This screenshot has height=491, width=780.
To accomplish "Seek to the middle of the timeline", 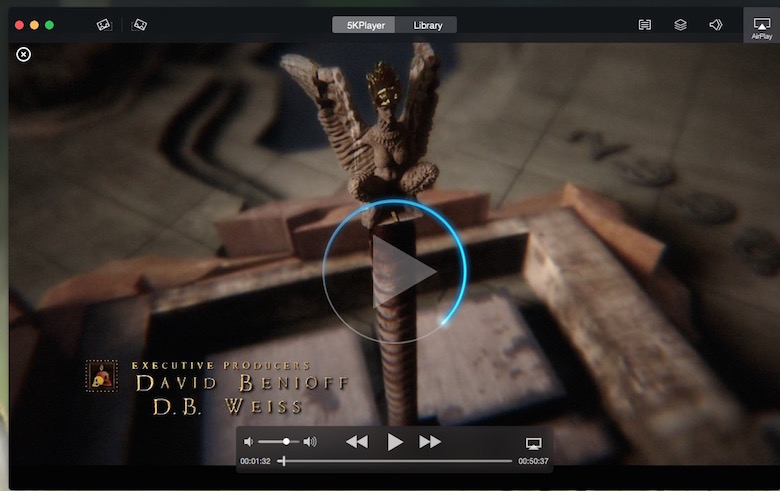I will pyautogui.click(x=395, y=461).
